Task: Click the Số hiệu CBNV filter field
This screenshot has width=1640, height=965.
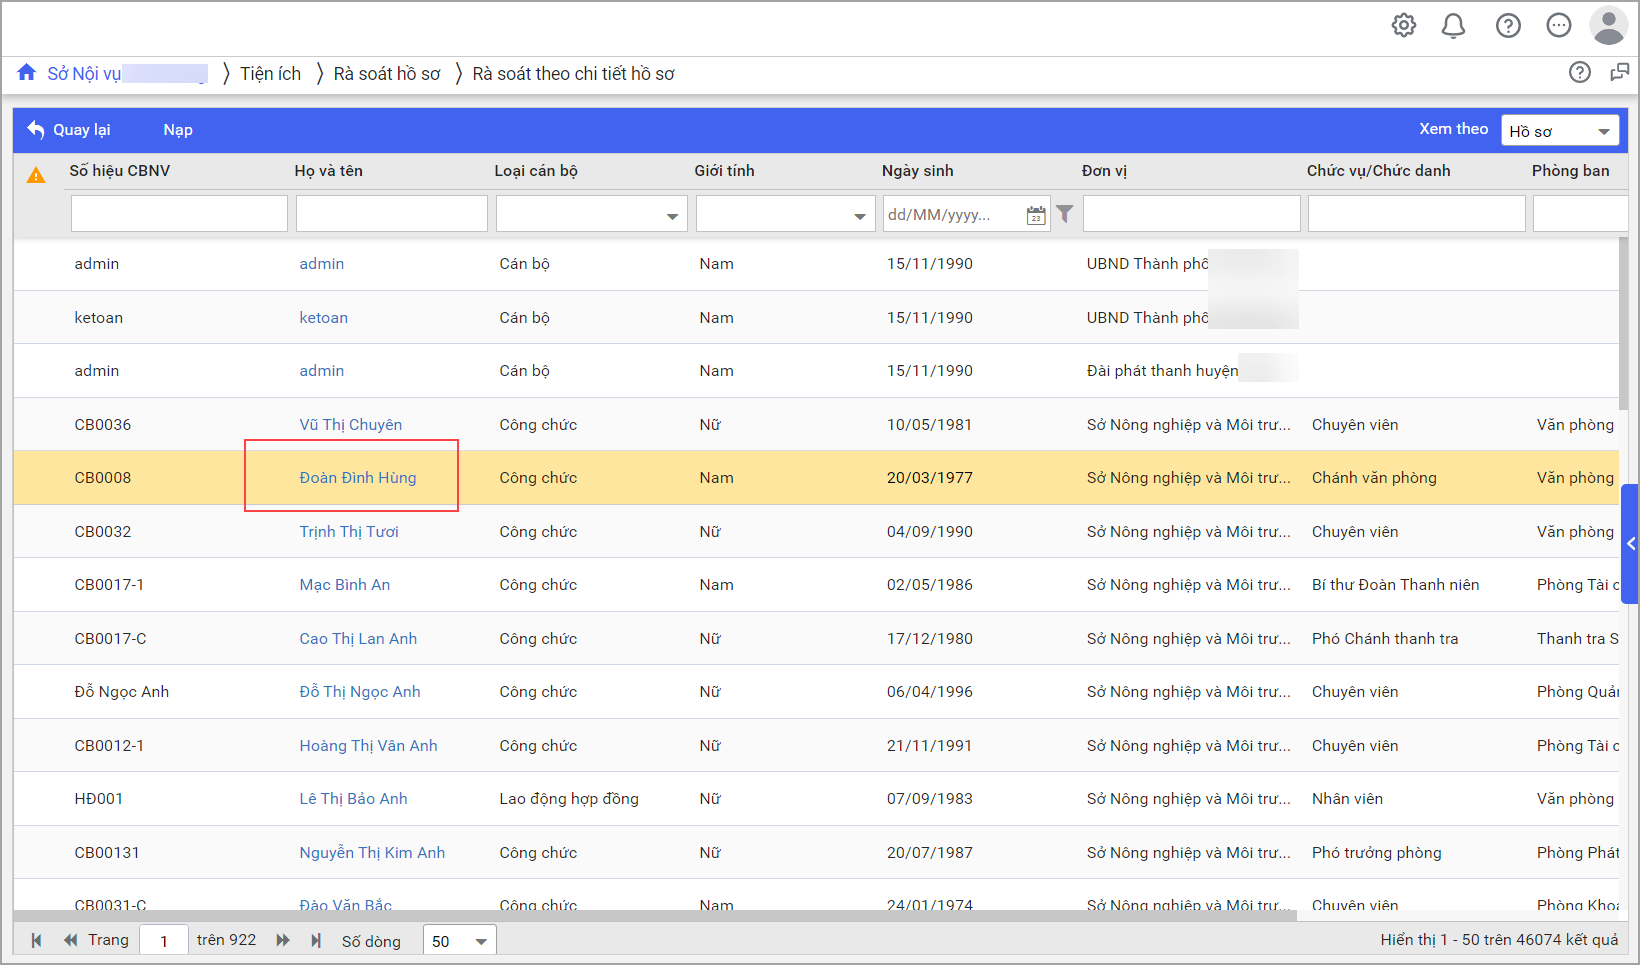Action: [x=179, y=214]
